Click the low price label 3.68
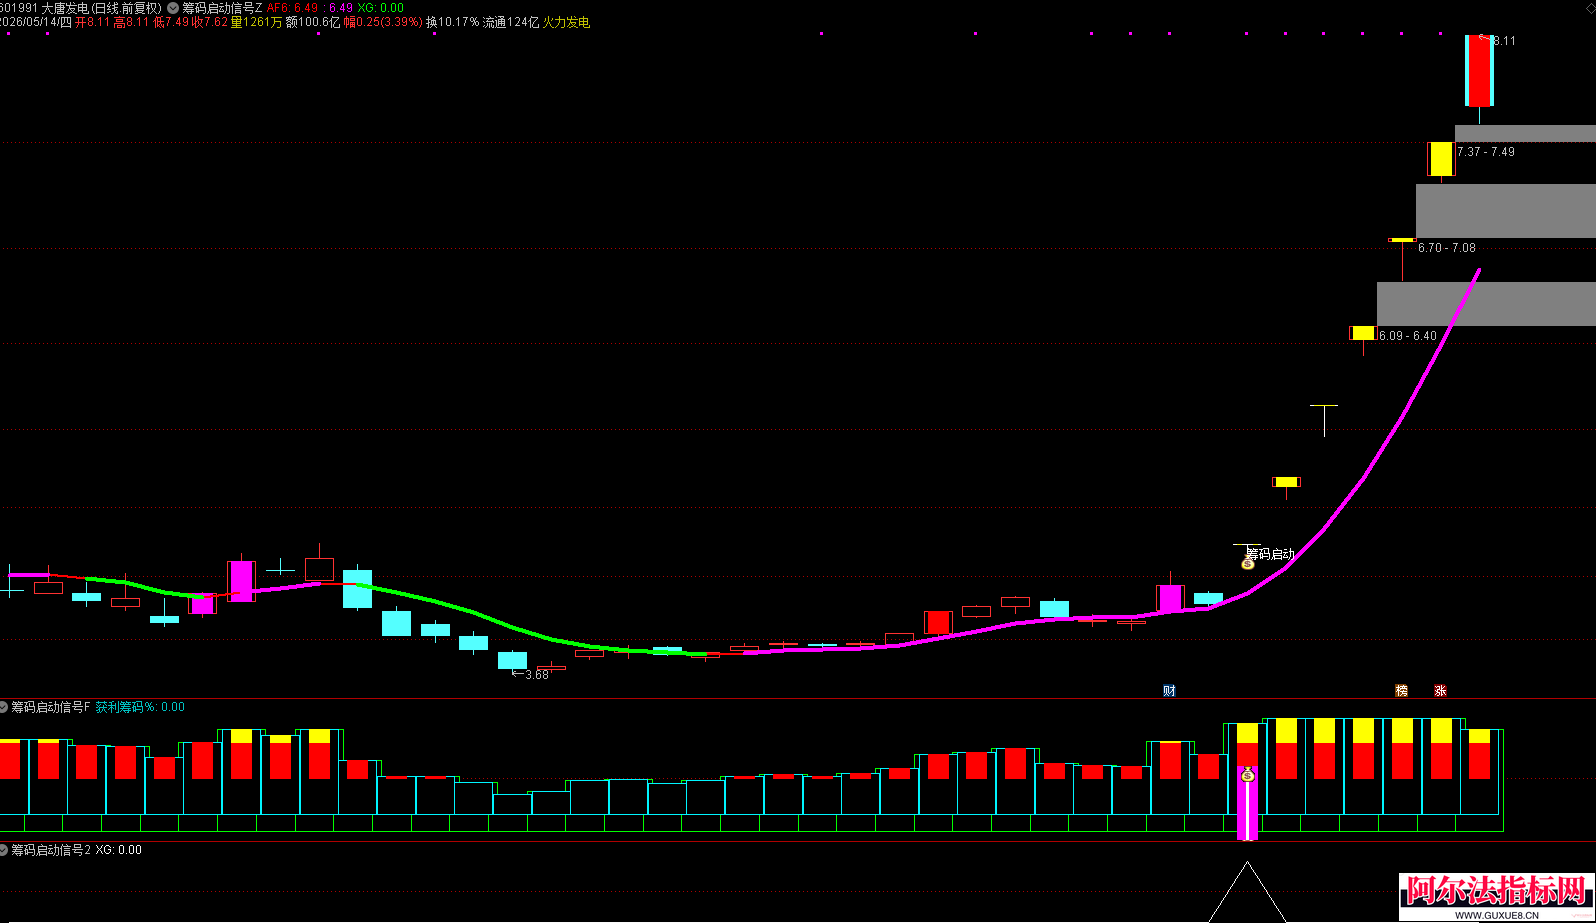 [537, 675]
